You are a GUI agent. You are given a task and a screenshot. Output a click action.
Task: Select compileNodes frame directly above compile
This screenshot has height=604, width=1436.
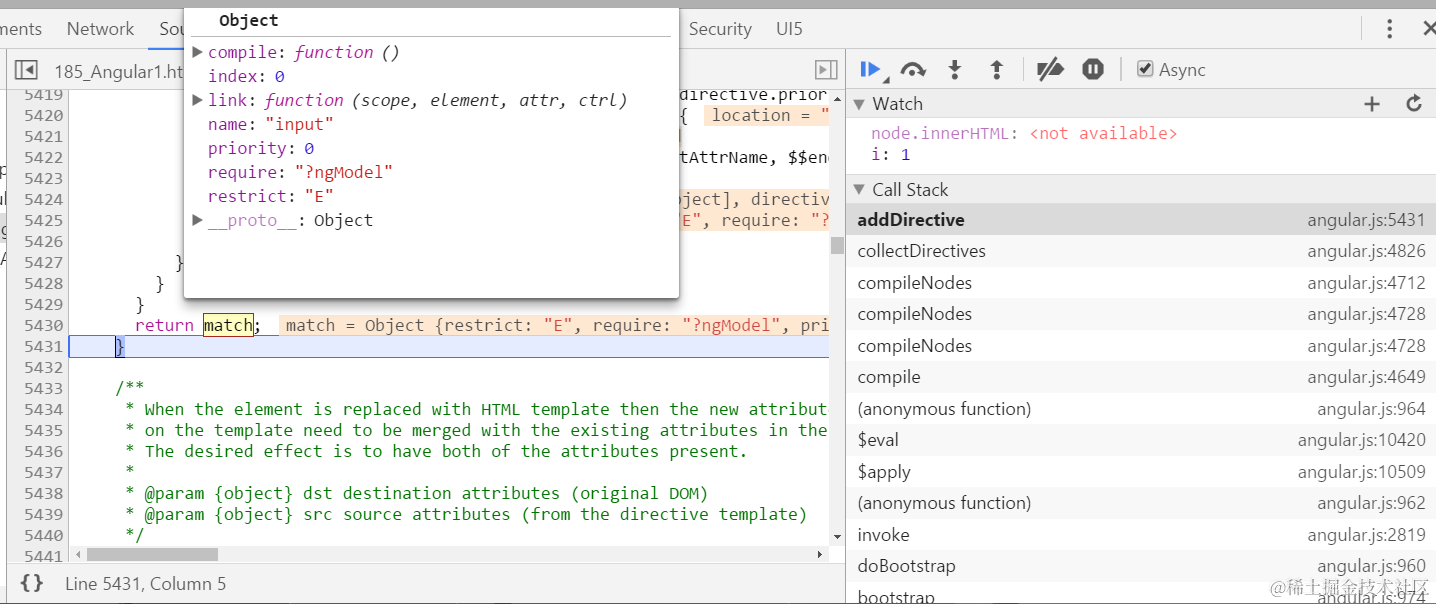tap(1140, 346)
